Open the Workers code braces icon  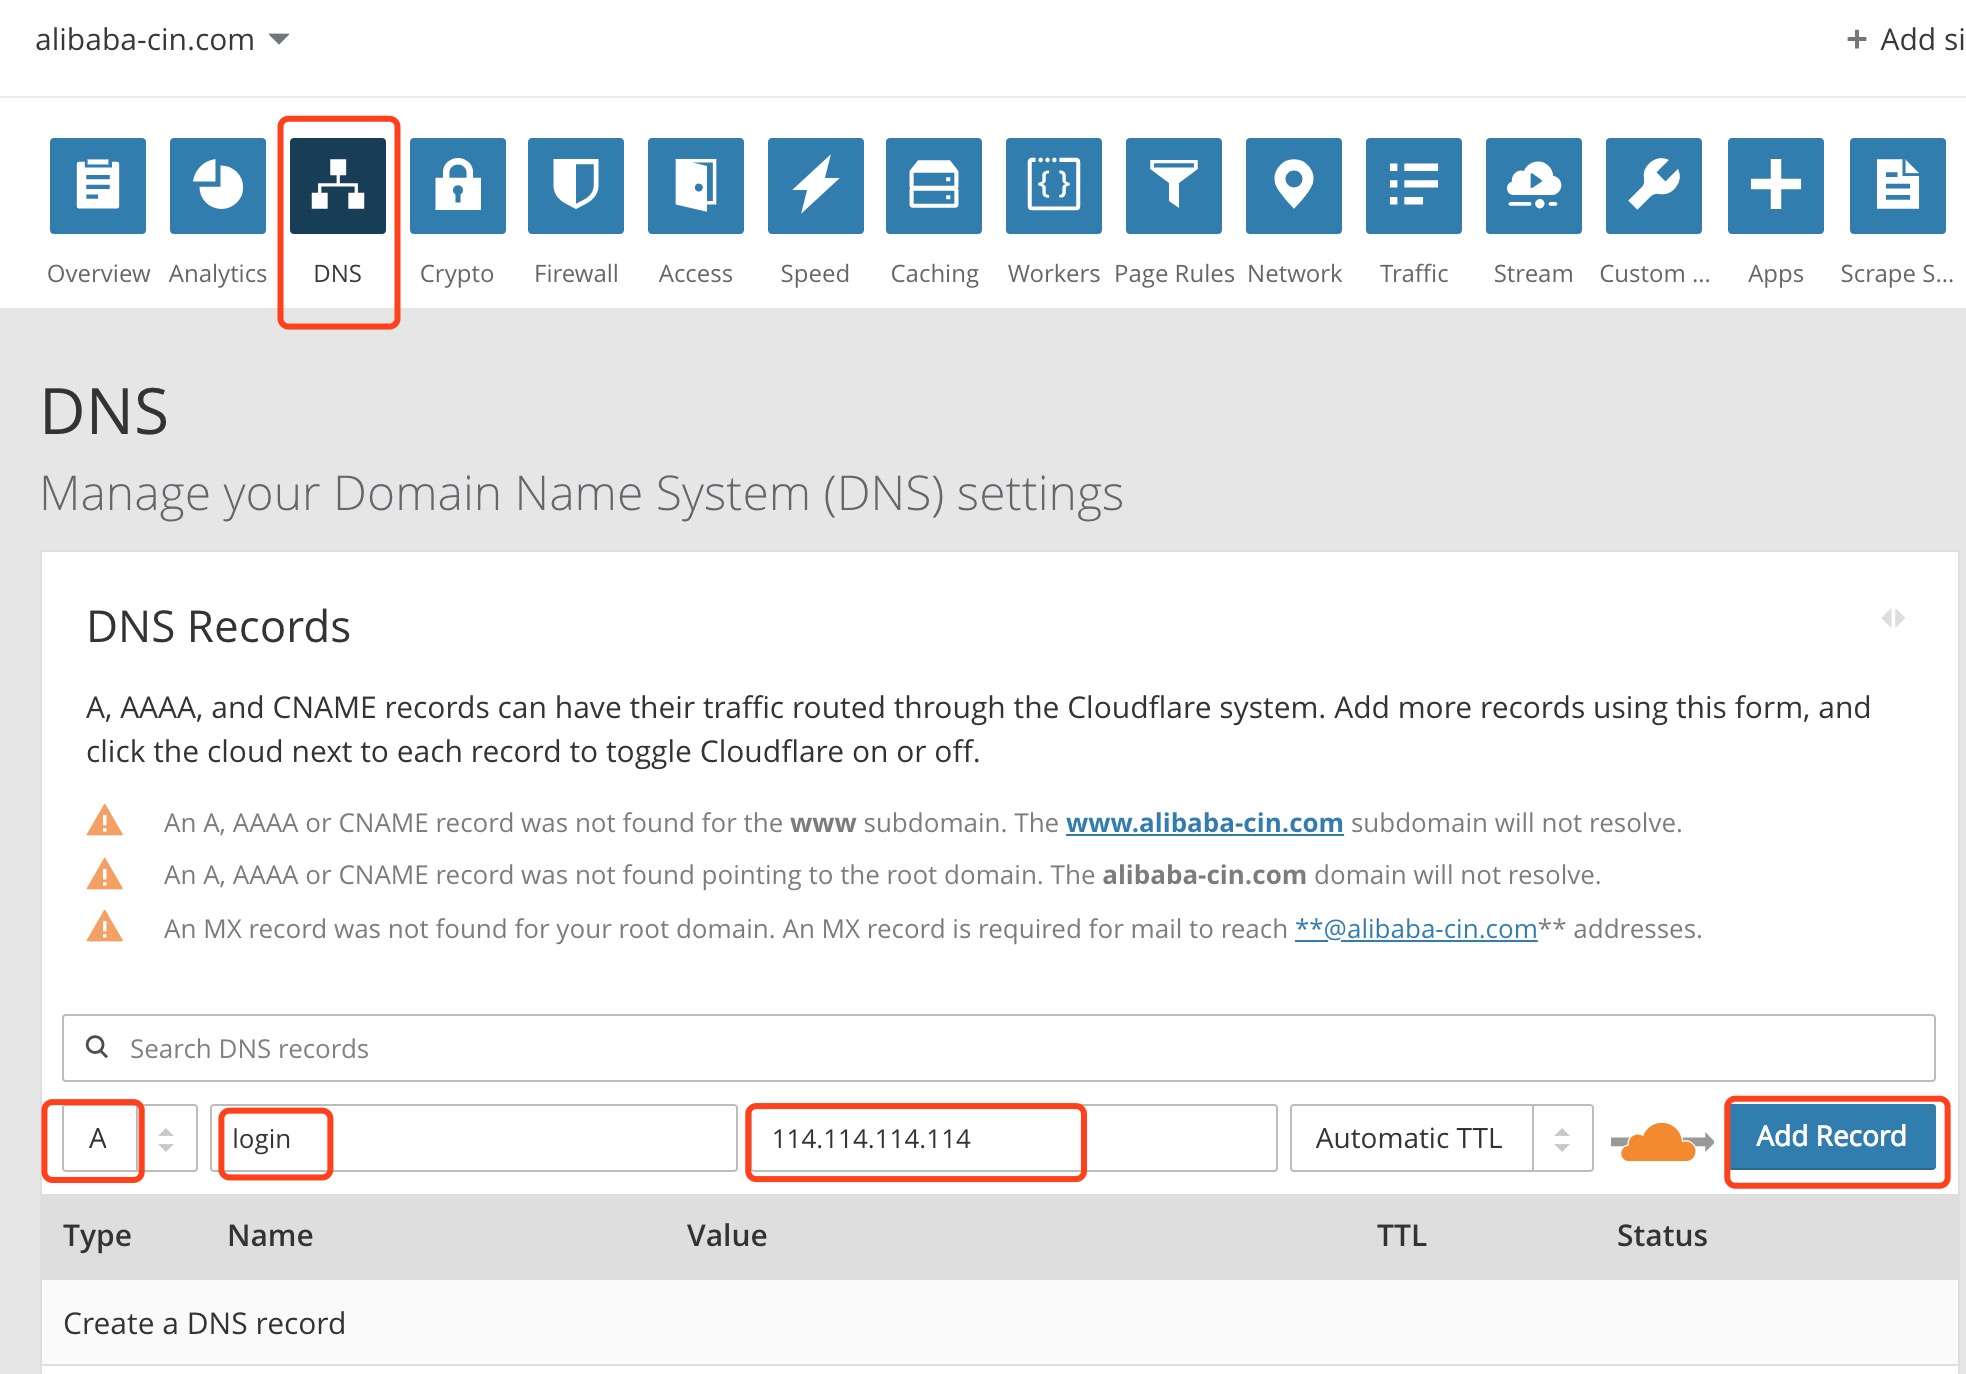click(x=1053, y=186)
